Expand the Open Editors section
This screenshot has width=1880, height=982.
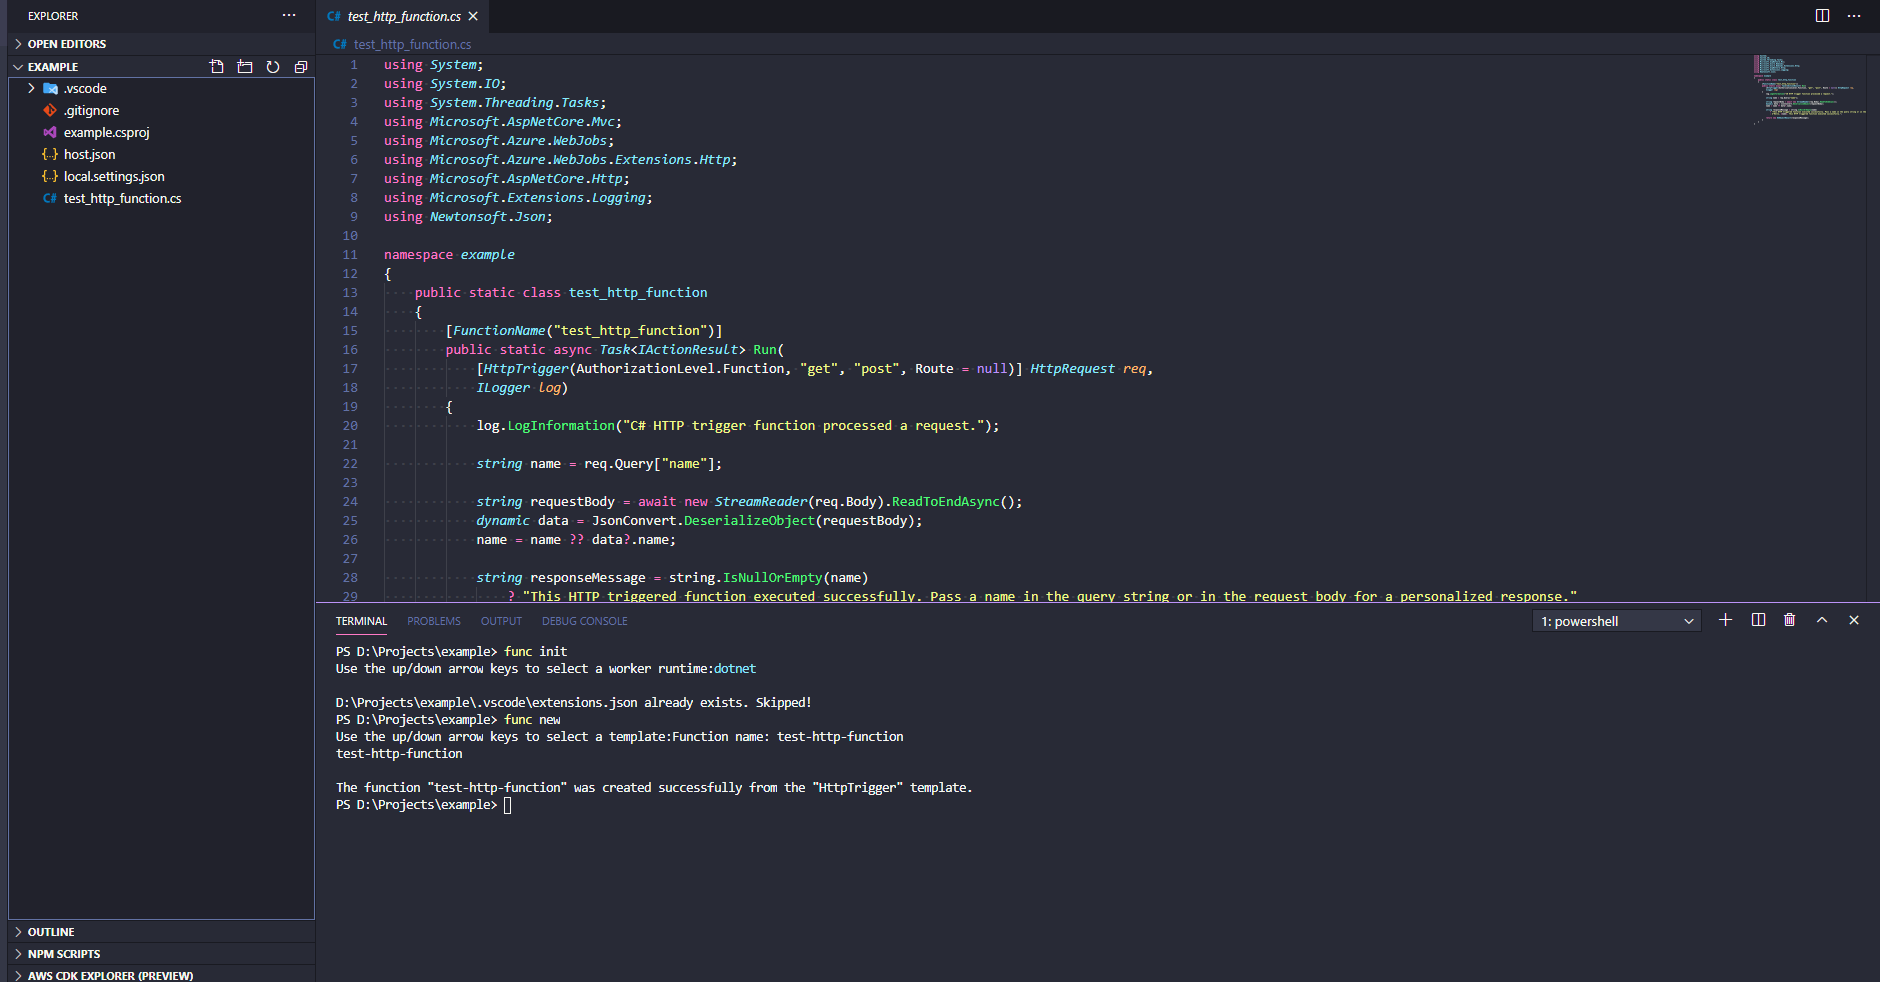point(161,44)
